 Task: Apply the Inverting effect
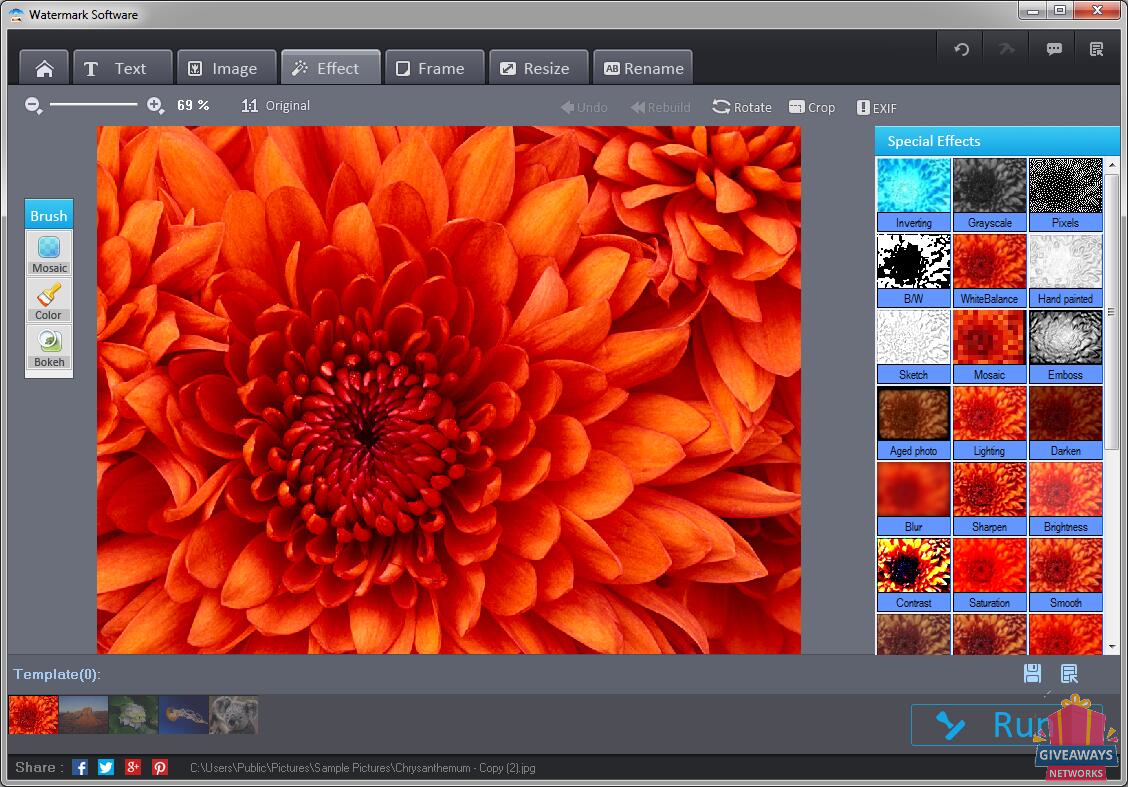point(914,194)
